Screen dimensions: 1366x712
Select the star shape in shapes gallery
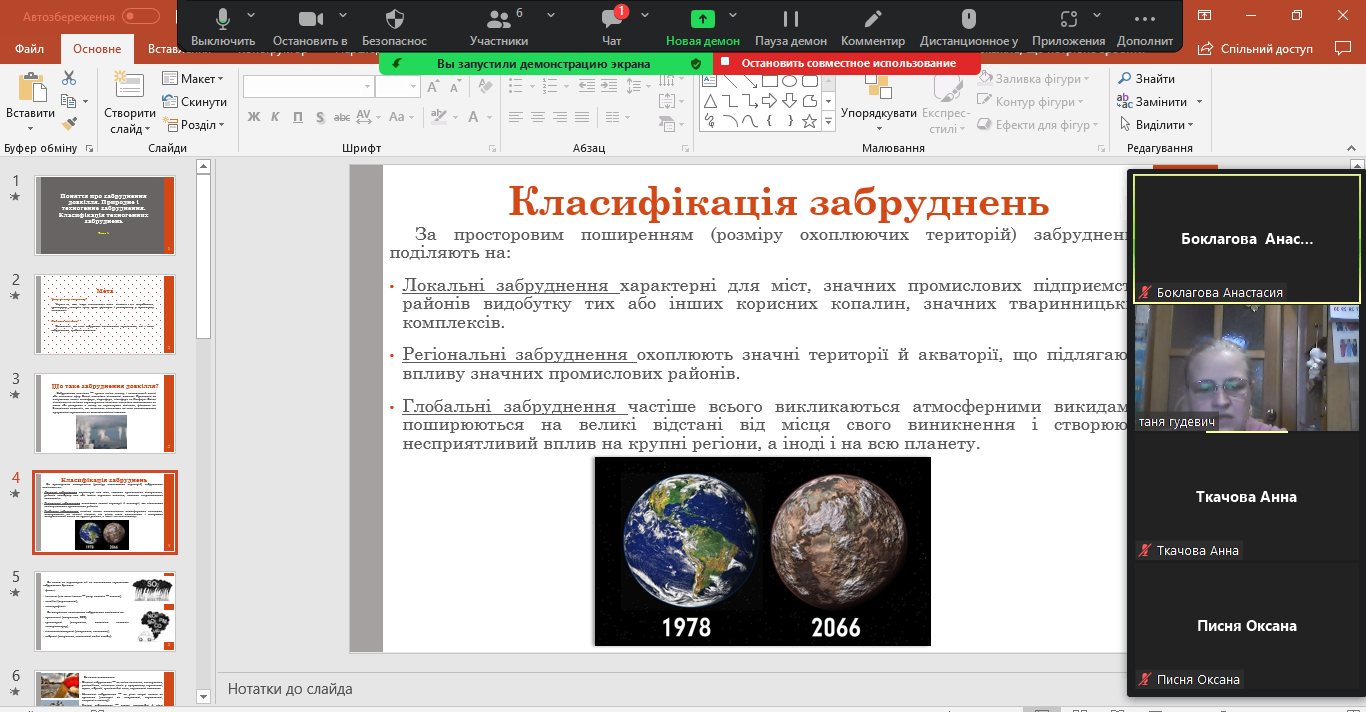tap(809, 121)
